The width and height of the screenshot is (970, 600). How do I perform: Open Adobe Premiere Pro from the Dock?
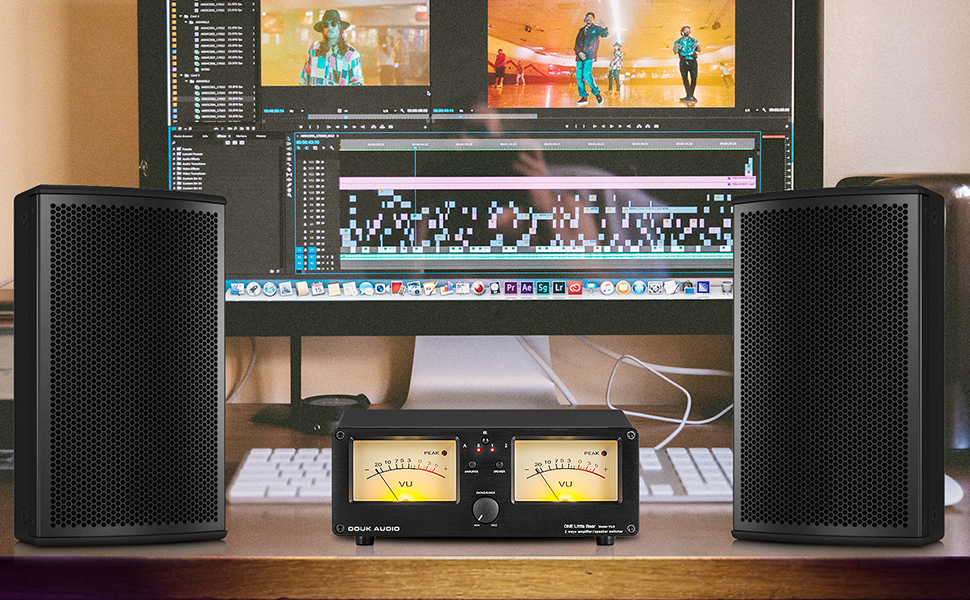tap(511, 288)
